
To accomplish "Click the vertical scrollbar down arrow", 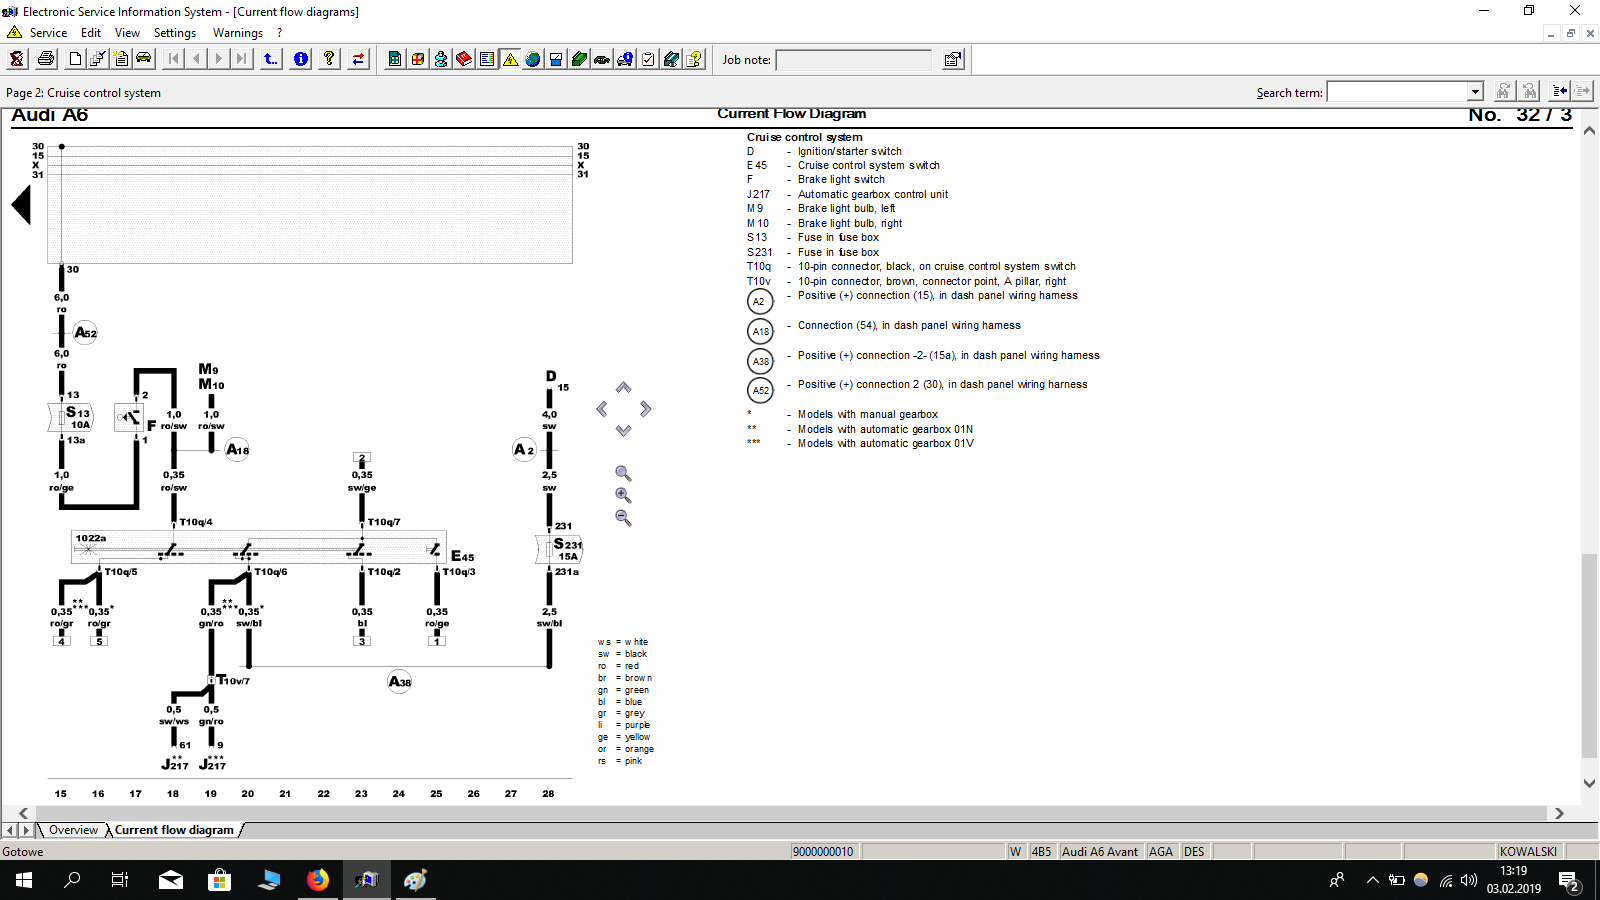I will [1589, 784].
